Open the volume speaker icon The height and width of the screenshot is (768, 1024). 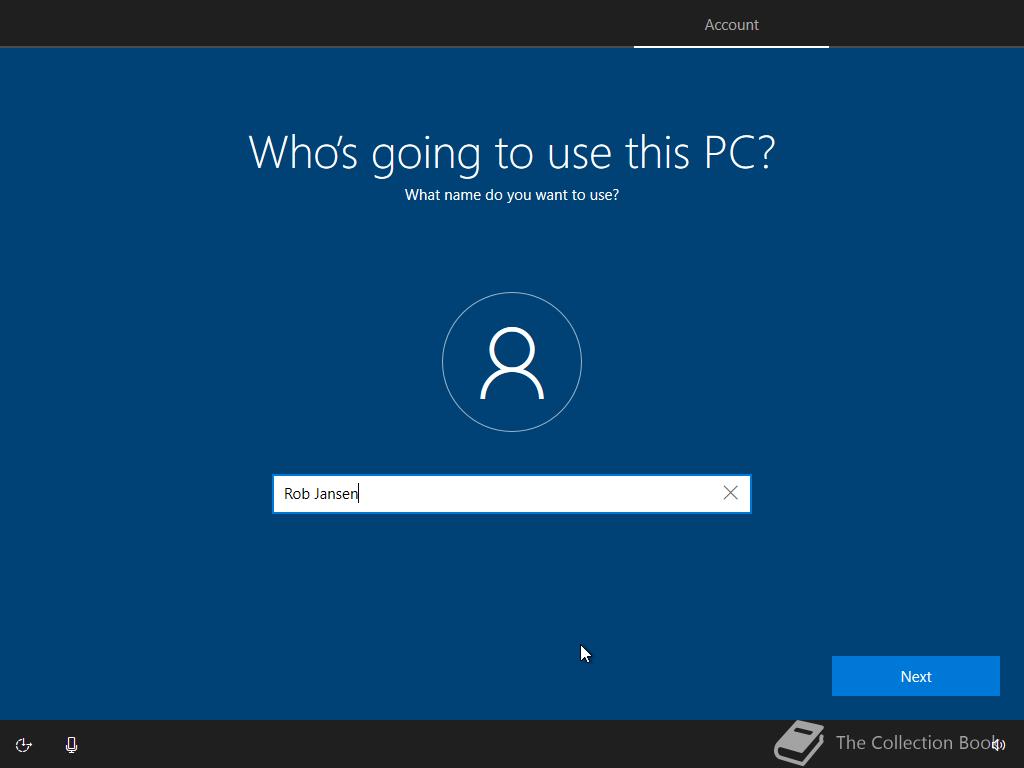[999, 745]
